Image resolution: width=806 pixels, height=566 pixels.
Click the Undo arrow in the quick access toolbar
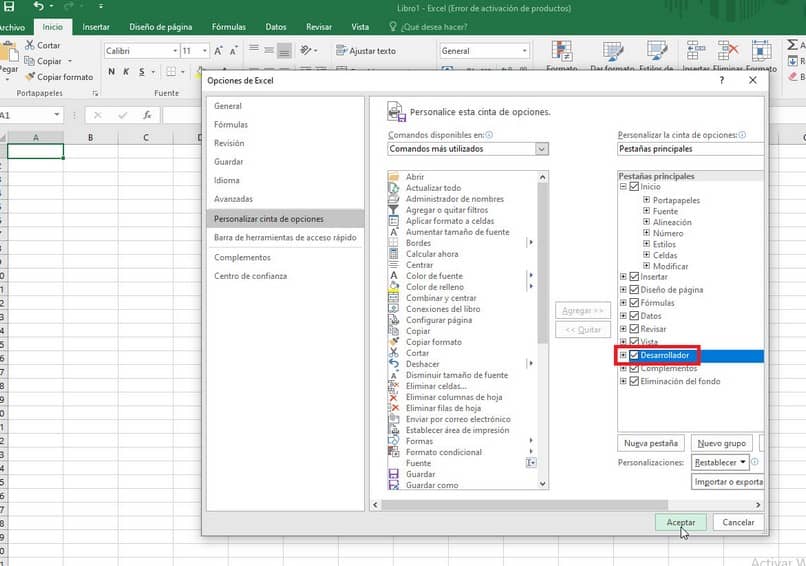[x=38, y=7]
